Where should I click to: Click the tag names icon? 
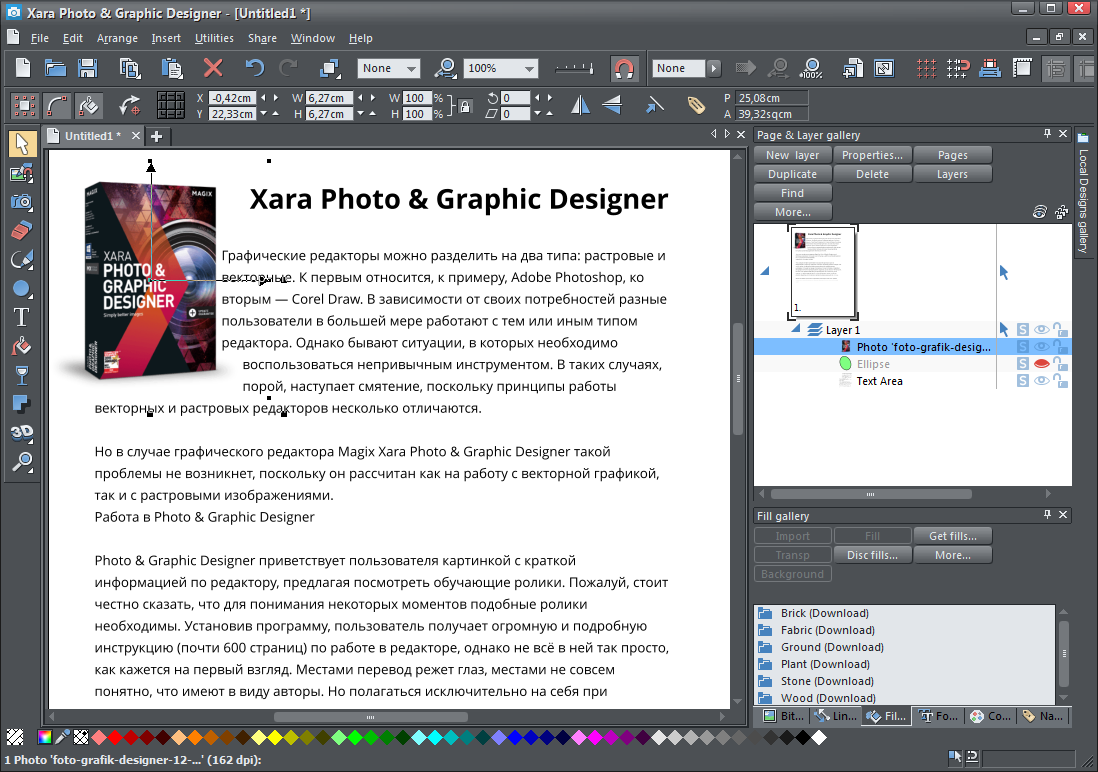pos(695,105)
